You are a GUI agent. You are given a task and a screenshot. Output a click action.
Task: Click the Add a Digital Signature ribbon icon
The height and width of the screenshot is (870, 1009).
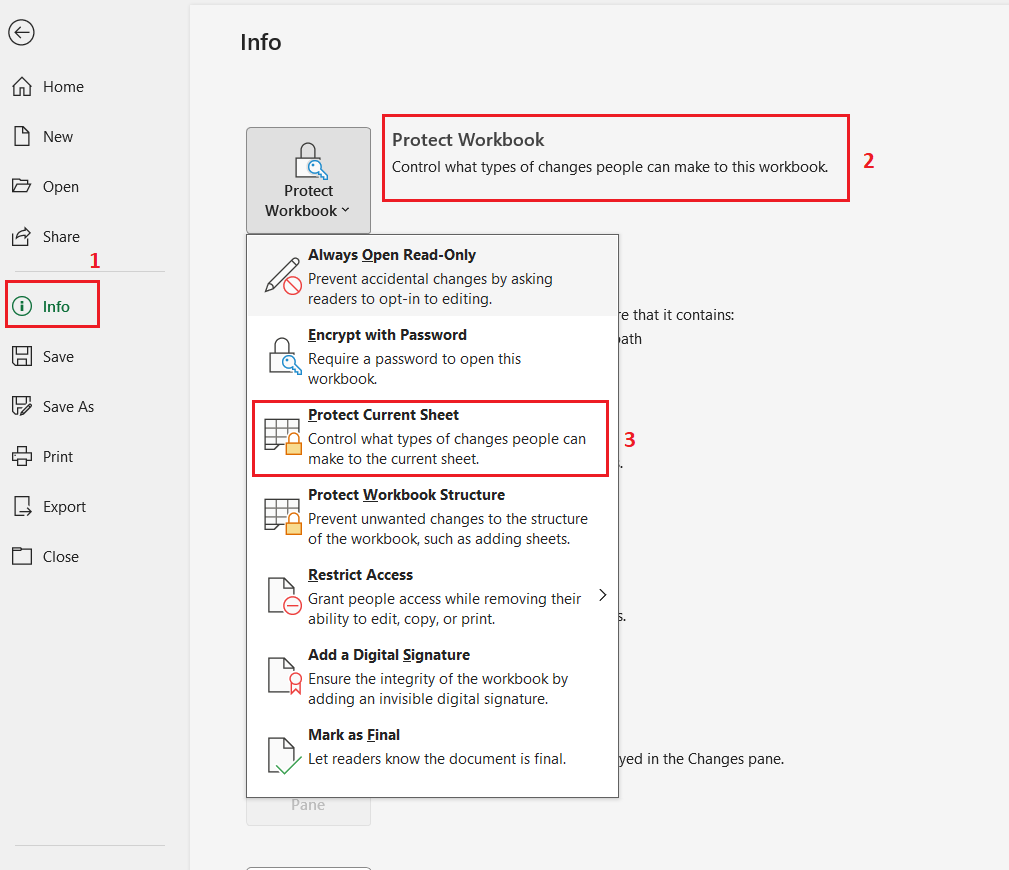pyautogui.click(x=283, y=676)
